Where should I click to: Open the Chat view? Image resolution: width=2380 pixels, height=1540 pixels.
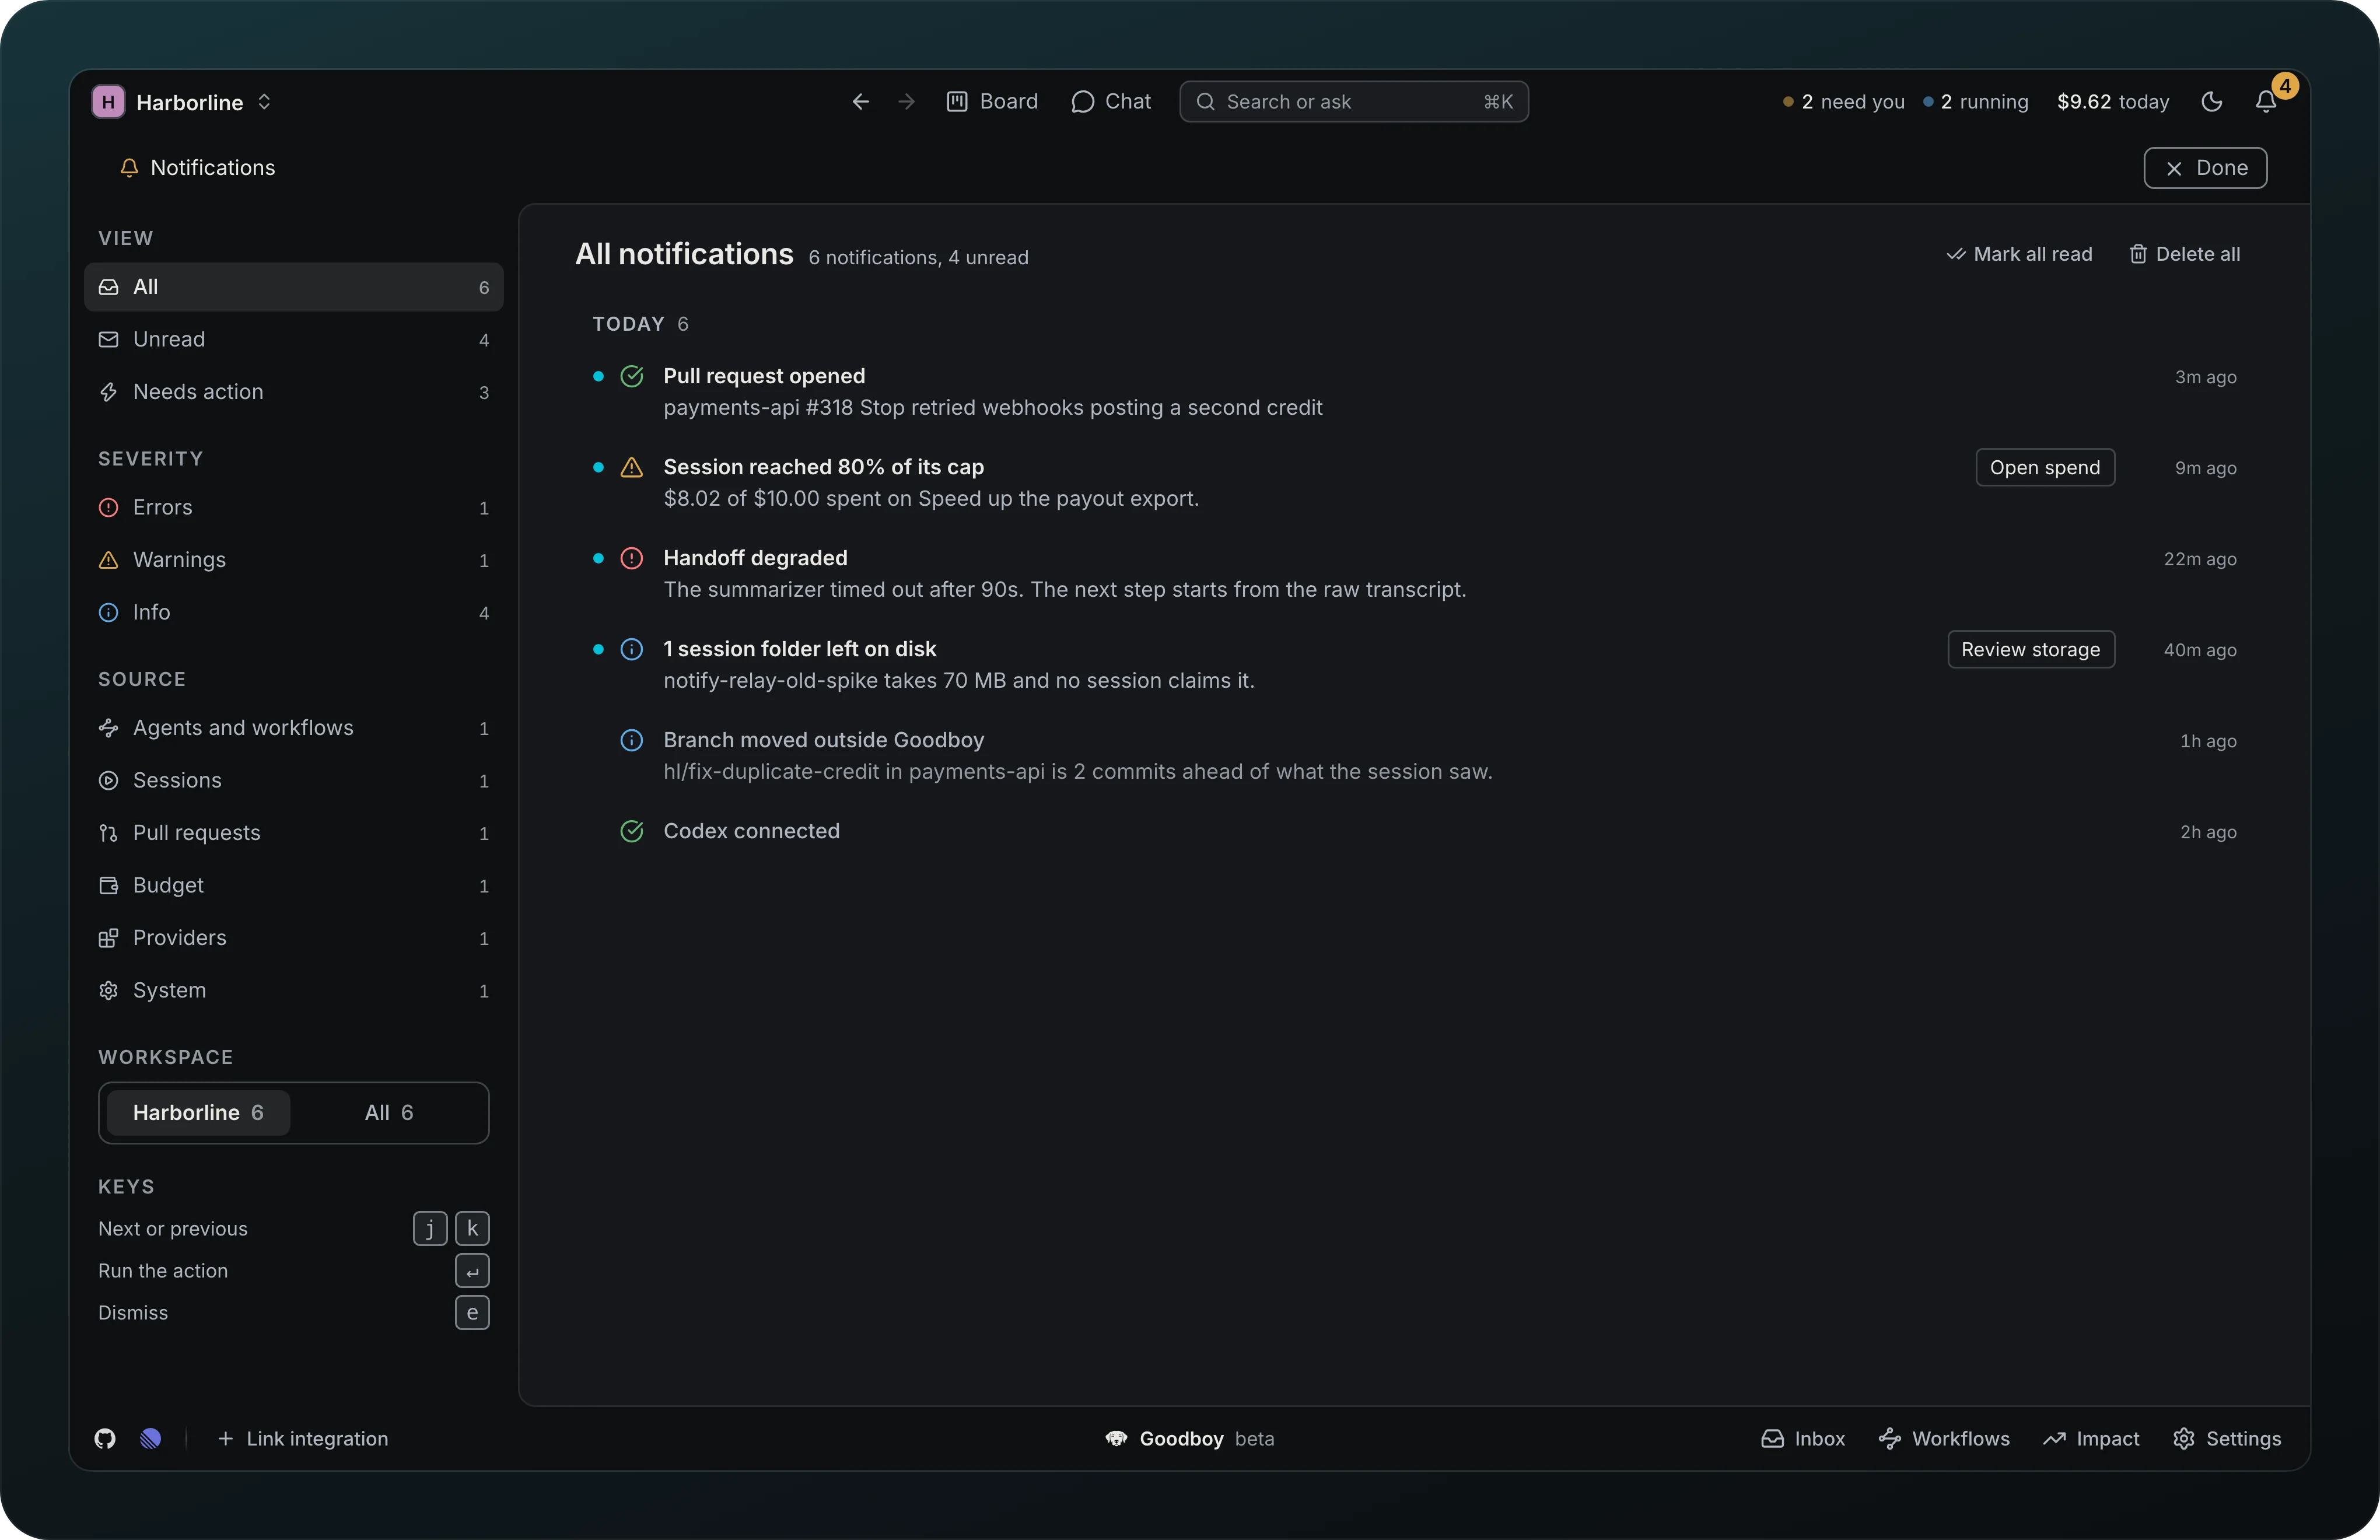point(1111,102)
